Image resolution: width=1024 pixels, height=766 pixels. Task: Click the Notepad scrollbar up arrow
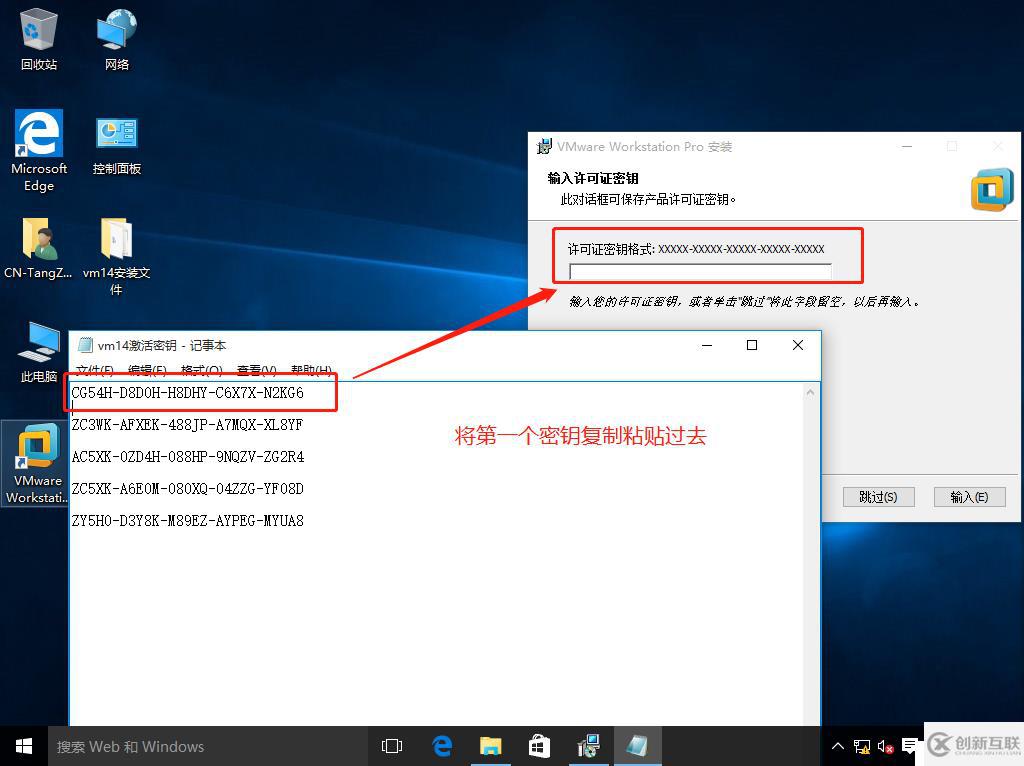pyautogui.click(x=810, y=392)
